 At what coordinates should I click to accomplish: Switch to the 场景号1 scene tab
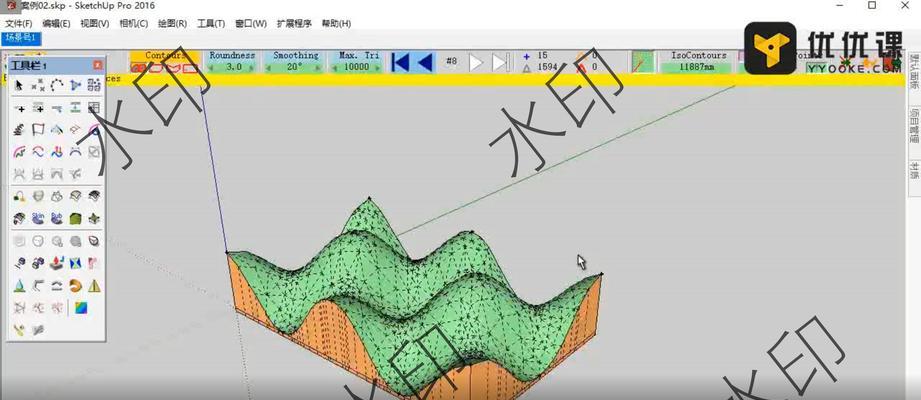coord(21,38)
